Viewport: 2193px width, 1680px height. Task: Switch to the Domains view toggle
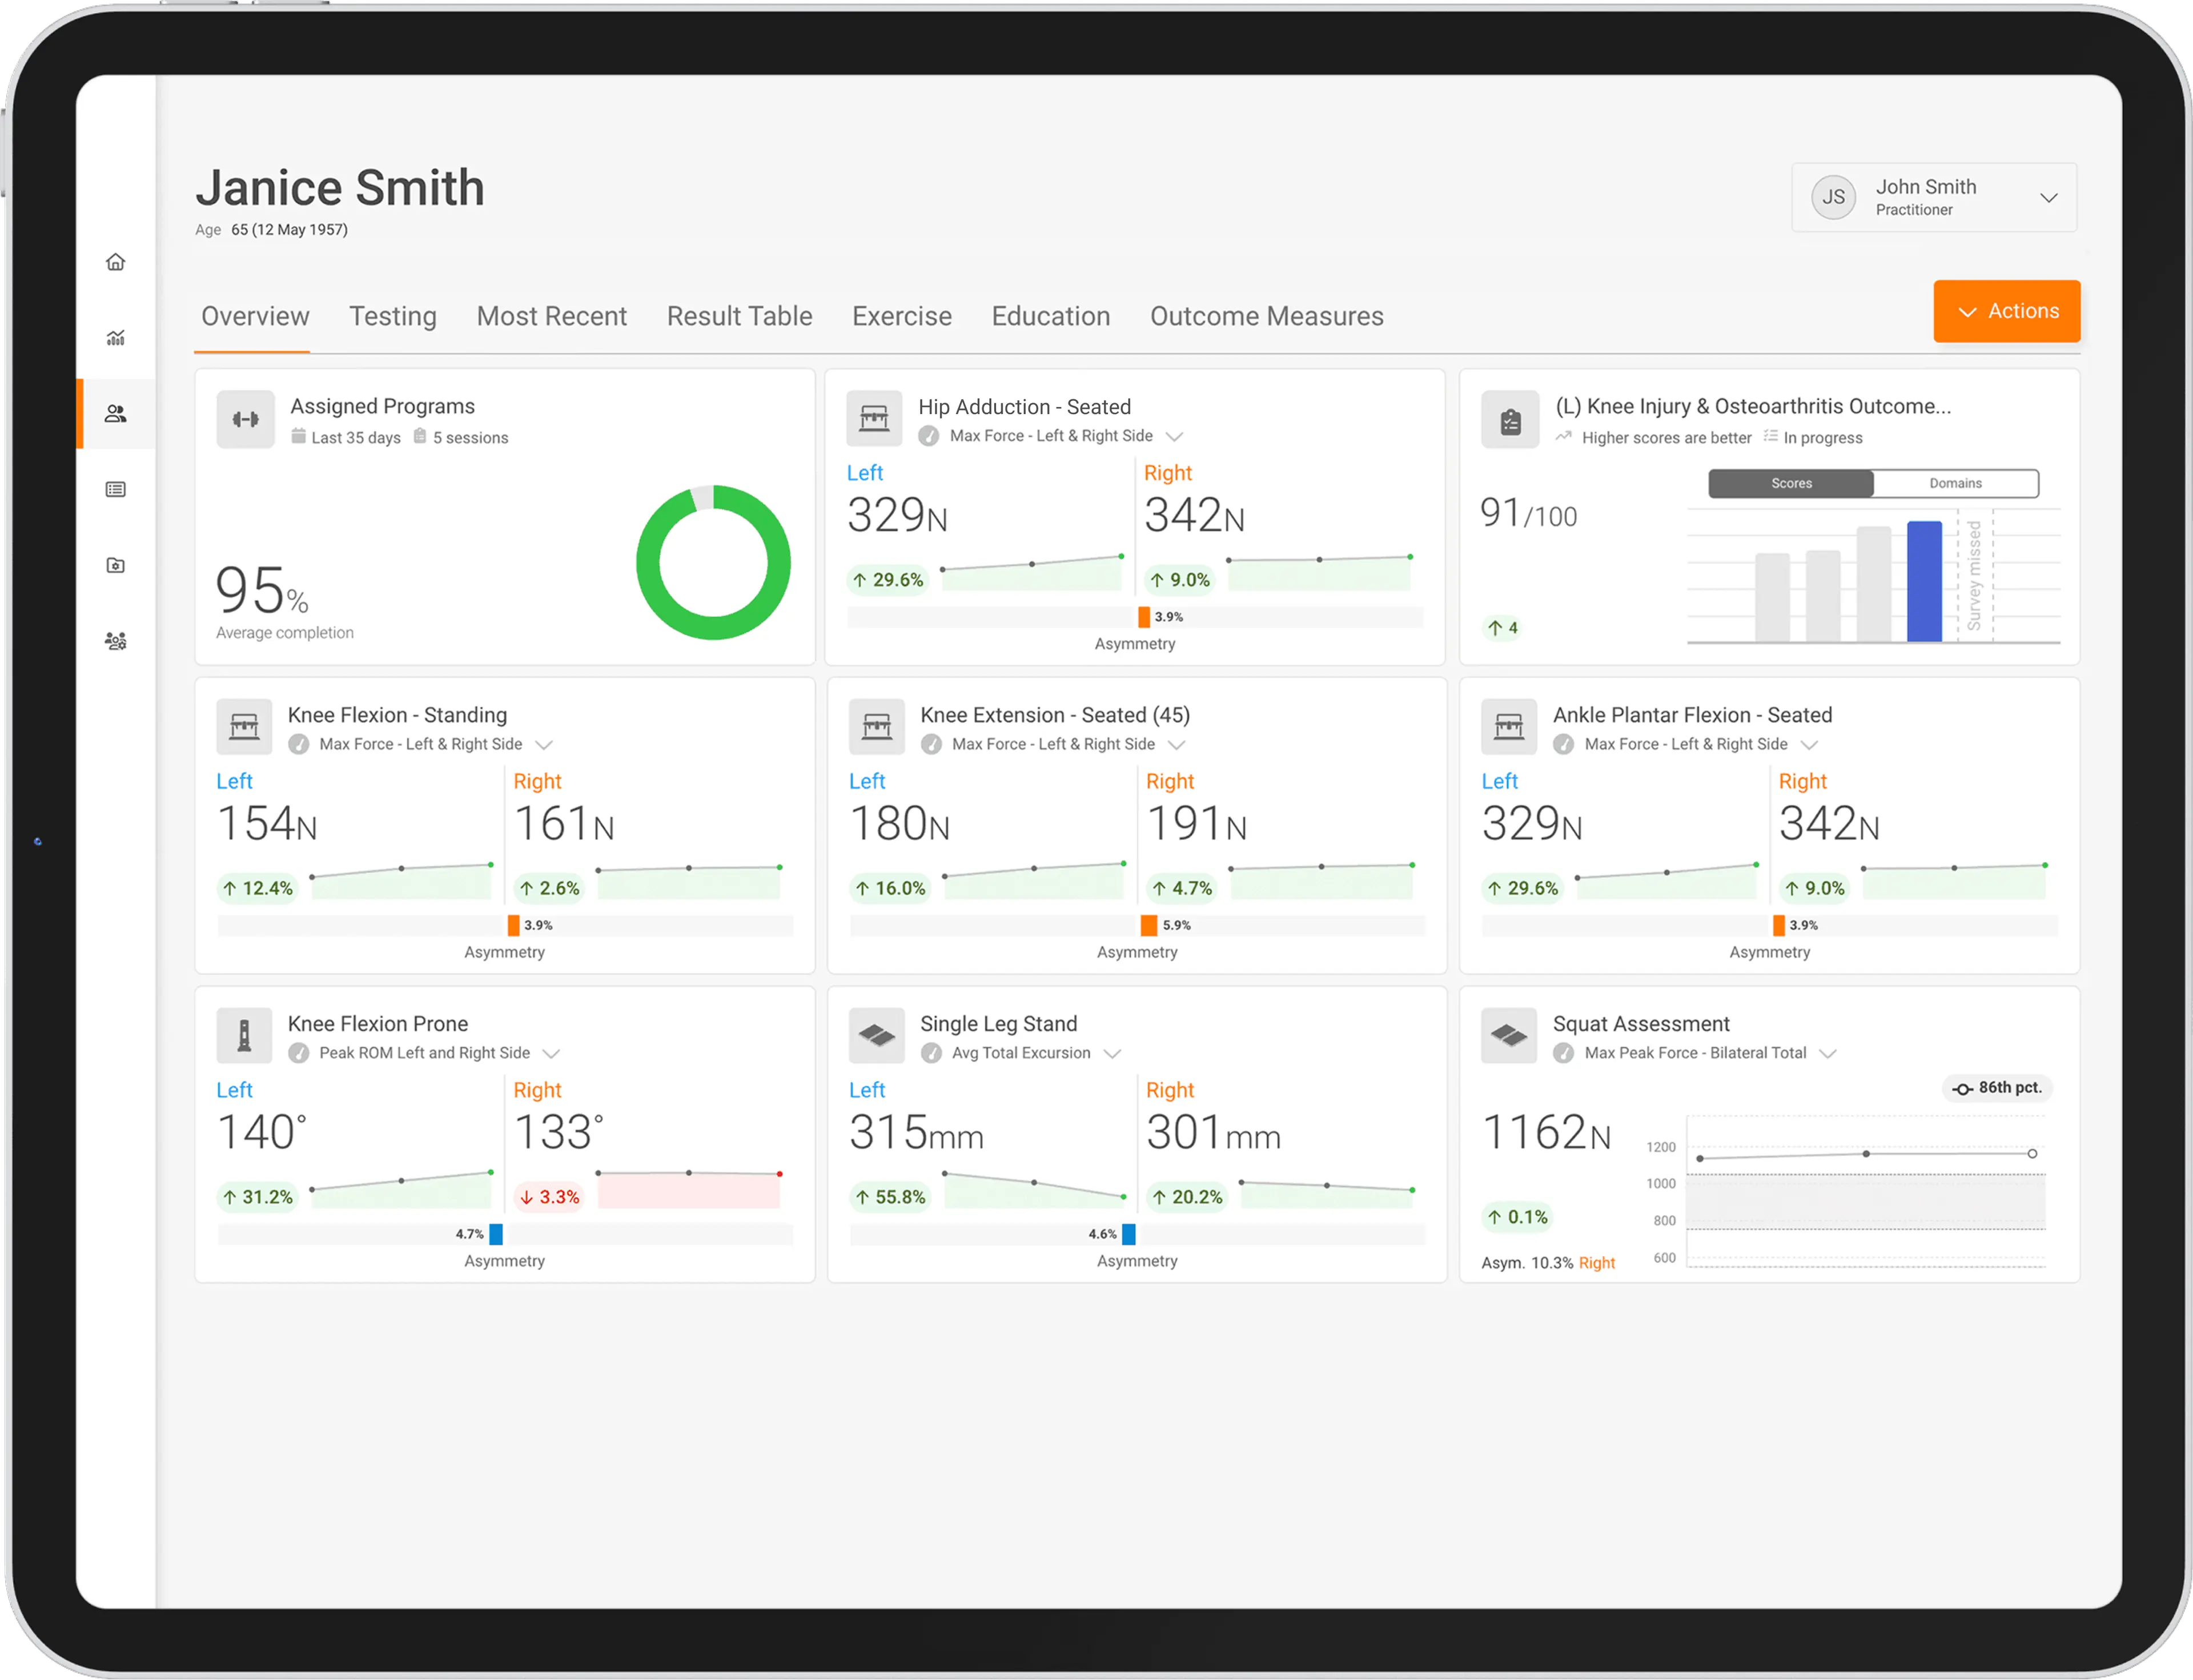pyautogui.click(x=1955, y=484)
